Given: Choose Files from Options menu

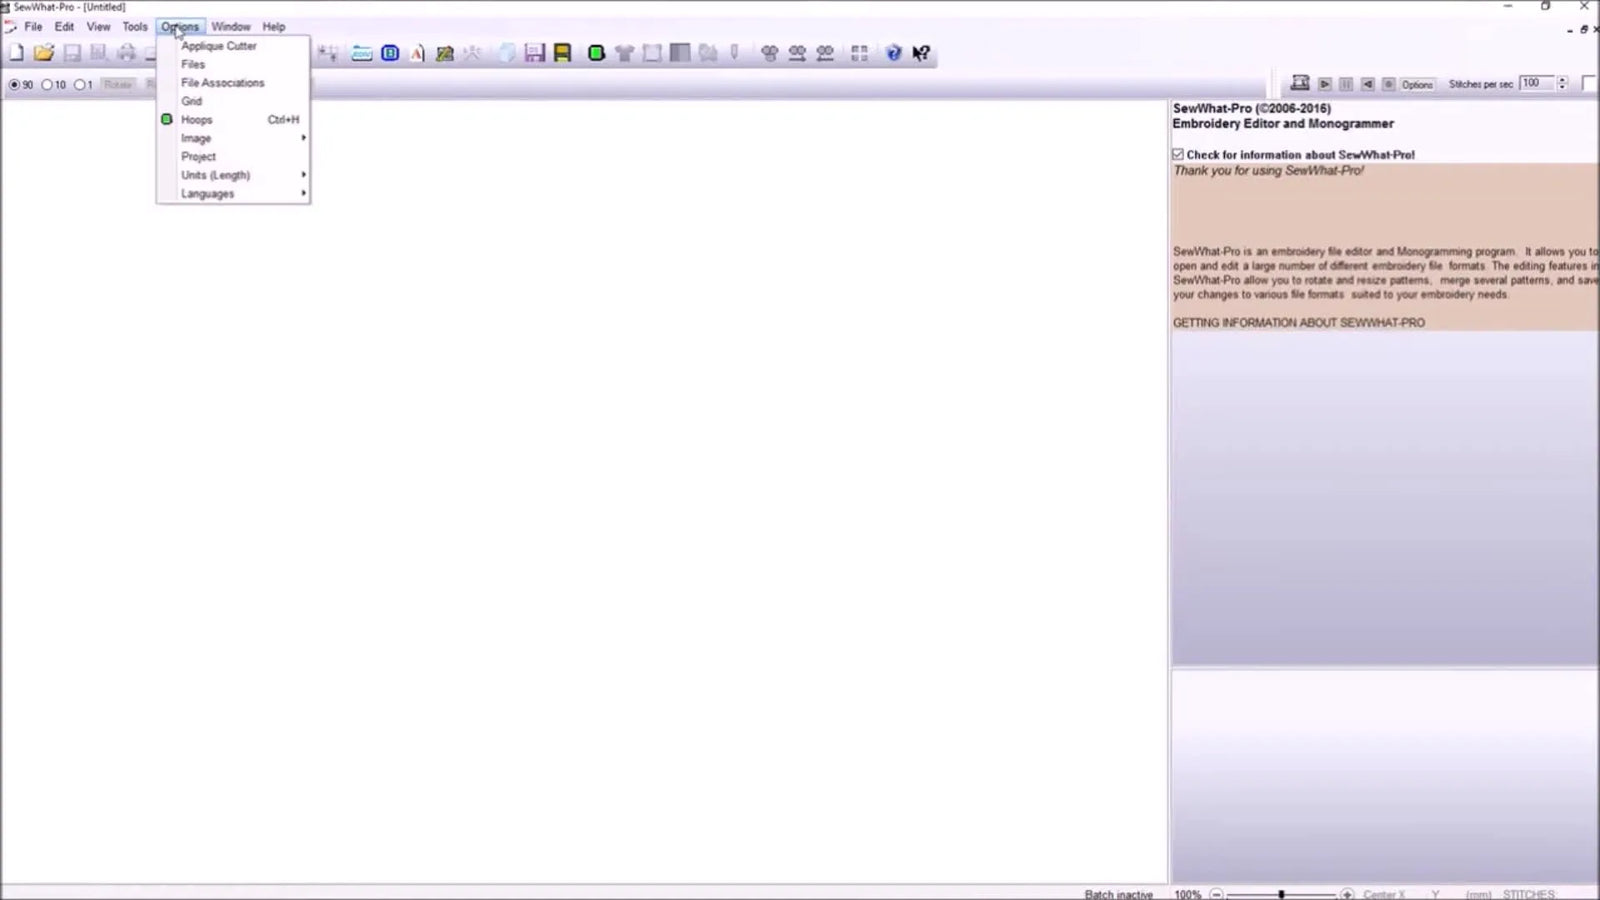Looking at the screenshot, I should click(233, 64).
